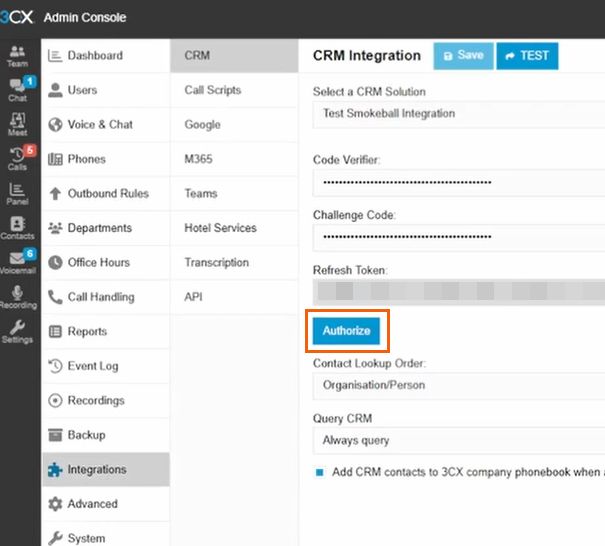Open Chat with unread badge
Viewport: 605px width, 546px height.
pyautogui.click(x=18, y=90)
